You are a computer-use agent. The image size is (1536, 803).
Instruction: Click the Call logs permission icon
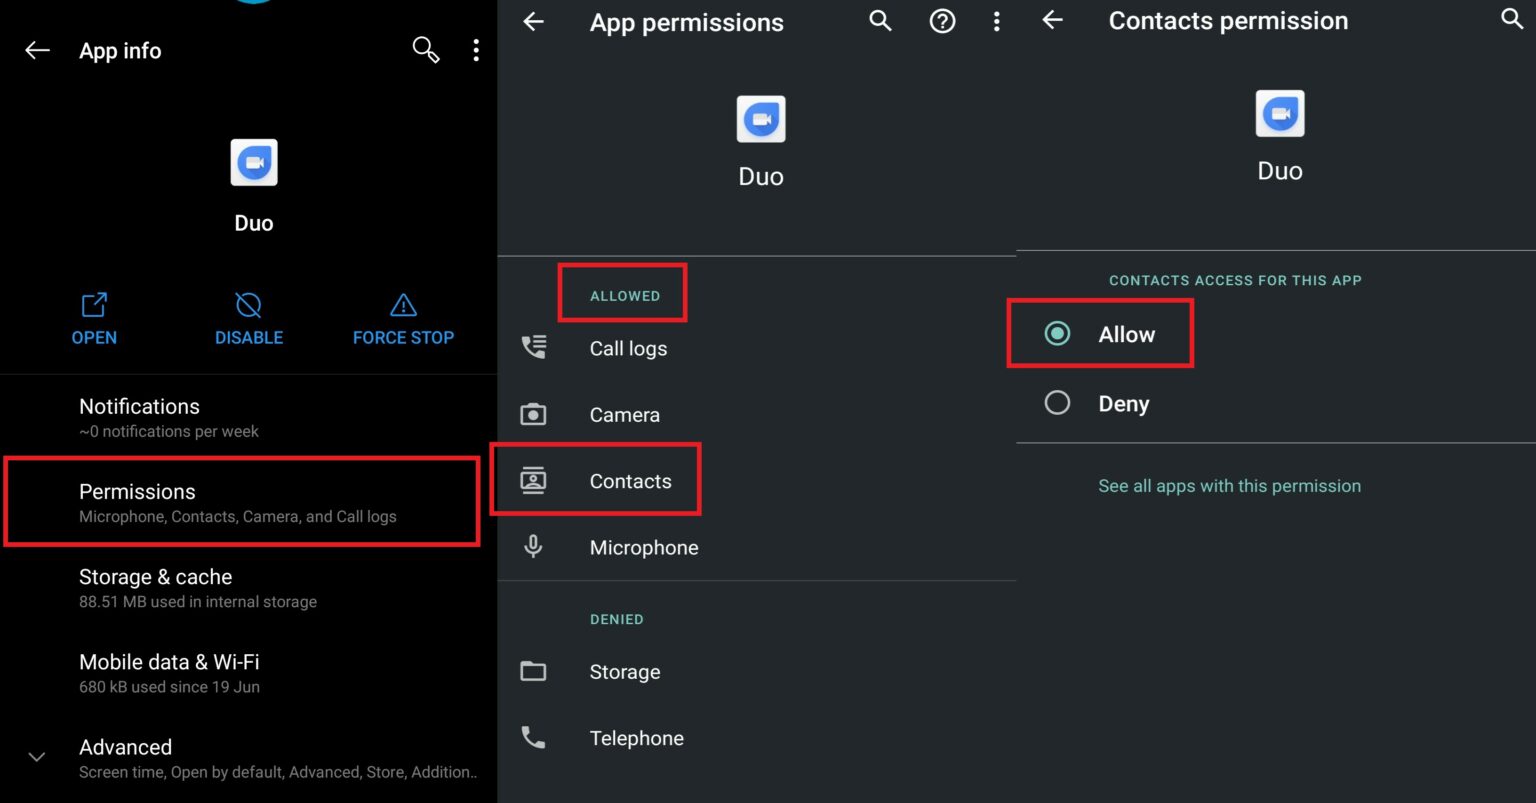click(x=533, y=346)
